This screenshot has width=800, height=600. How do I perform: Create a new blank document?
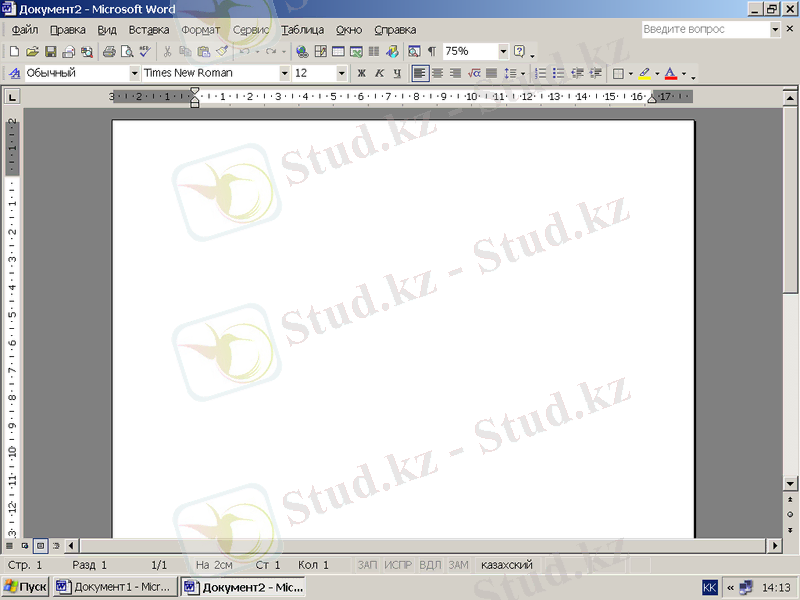[x=14, y=52]
